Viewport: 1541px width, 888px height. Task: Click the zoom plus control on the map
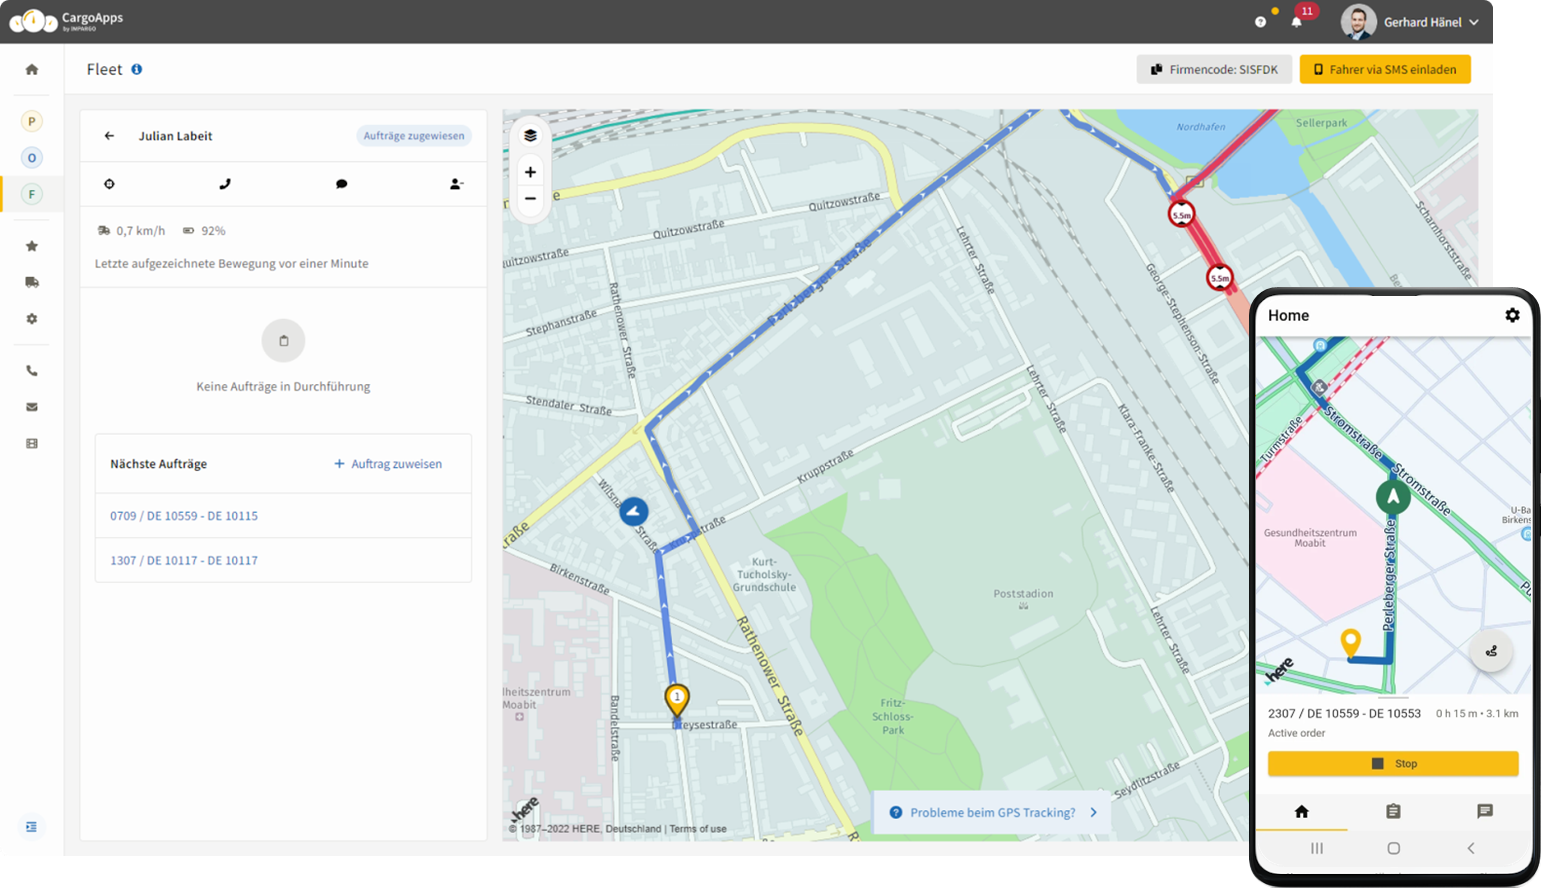(x=530, y=171)
